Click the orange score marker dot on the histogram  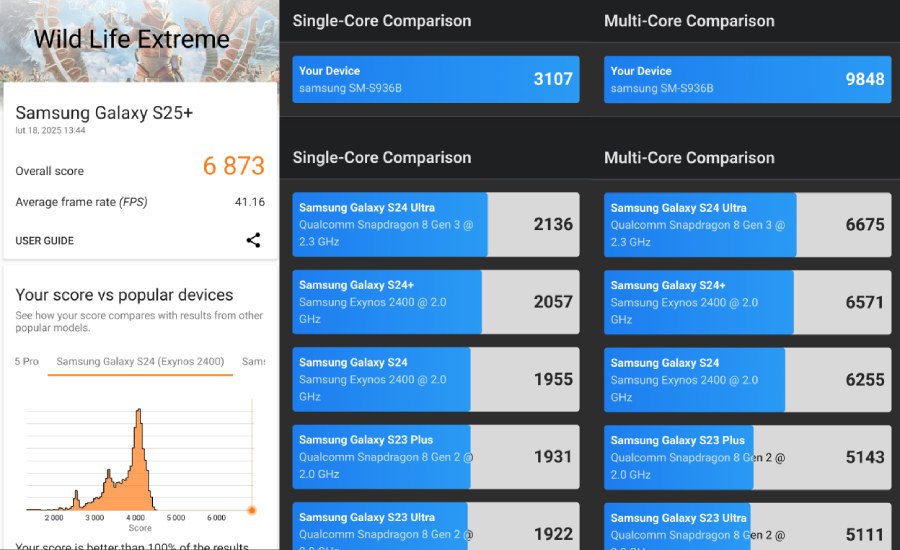point(251,510)
